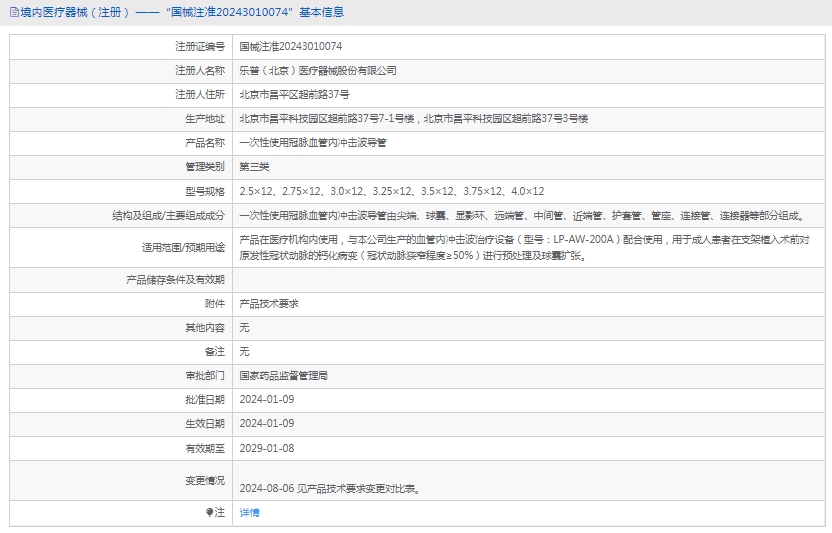Click the 生效日期 value 2024-01-09
The height and width of the screenshot is (533, 832).
[267, 423]
